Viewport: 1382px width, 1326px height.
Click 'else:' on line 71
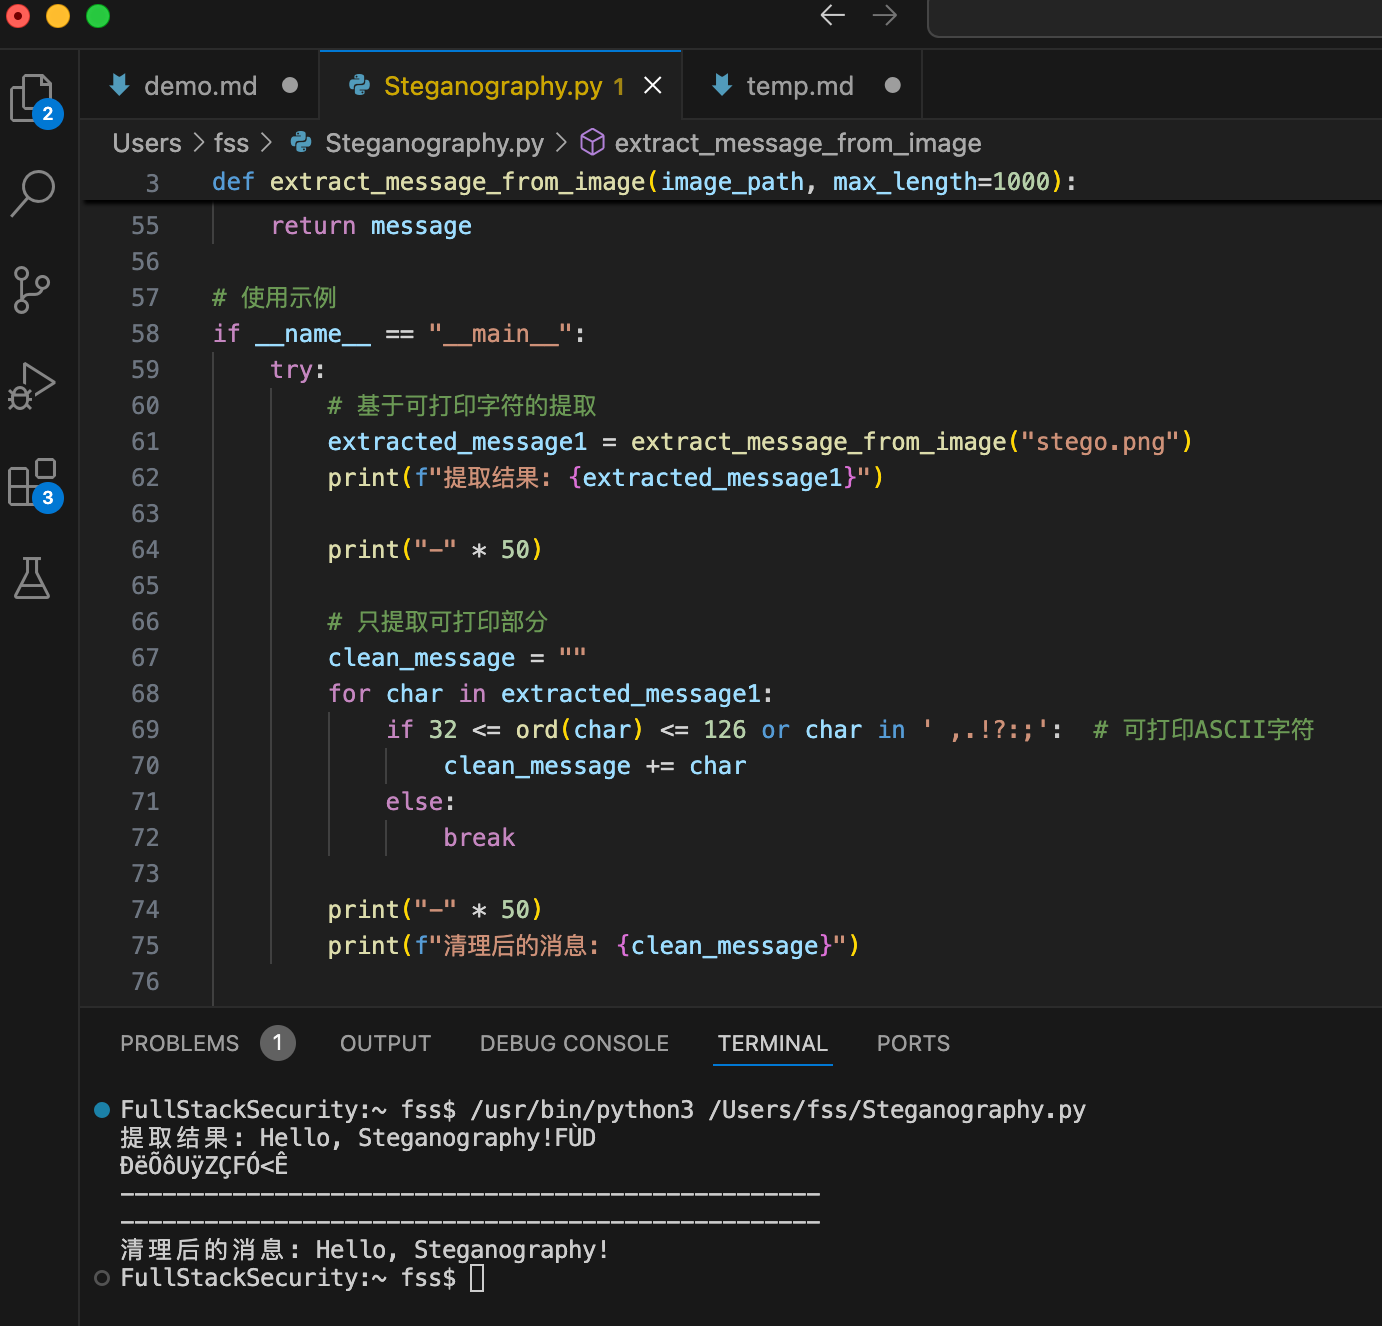[420, 802]
